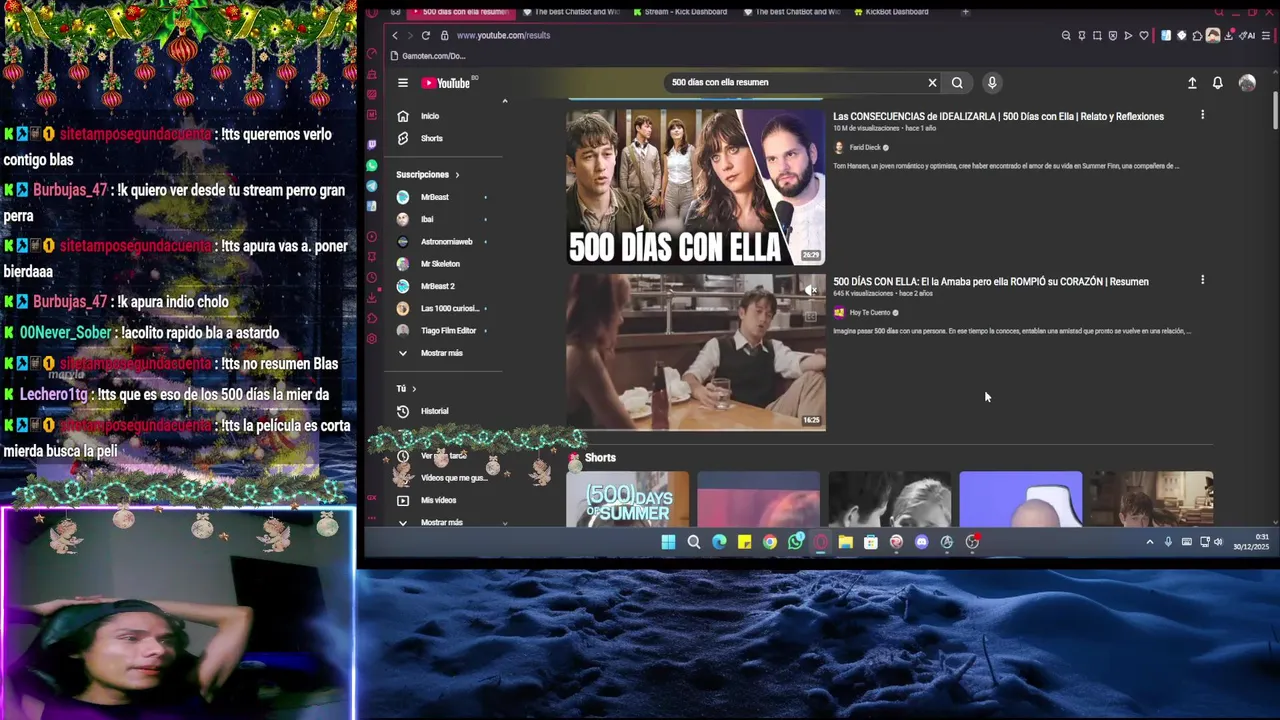Unmute the preview on the second video thumbnail
This screenshot has height=720, width=1280.
pyautogui.click(x=811, y=290)
